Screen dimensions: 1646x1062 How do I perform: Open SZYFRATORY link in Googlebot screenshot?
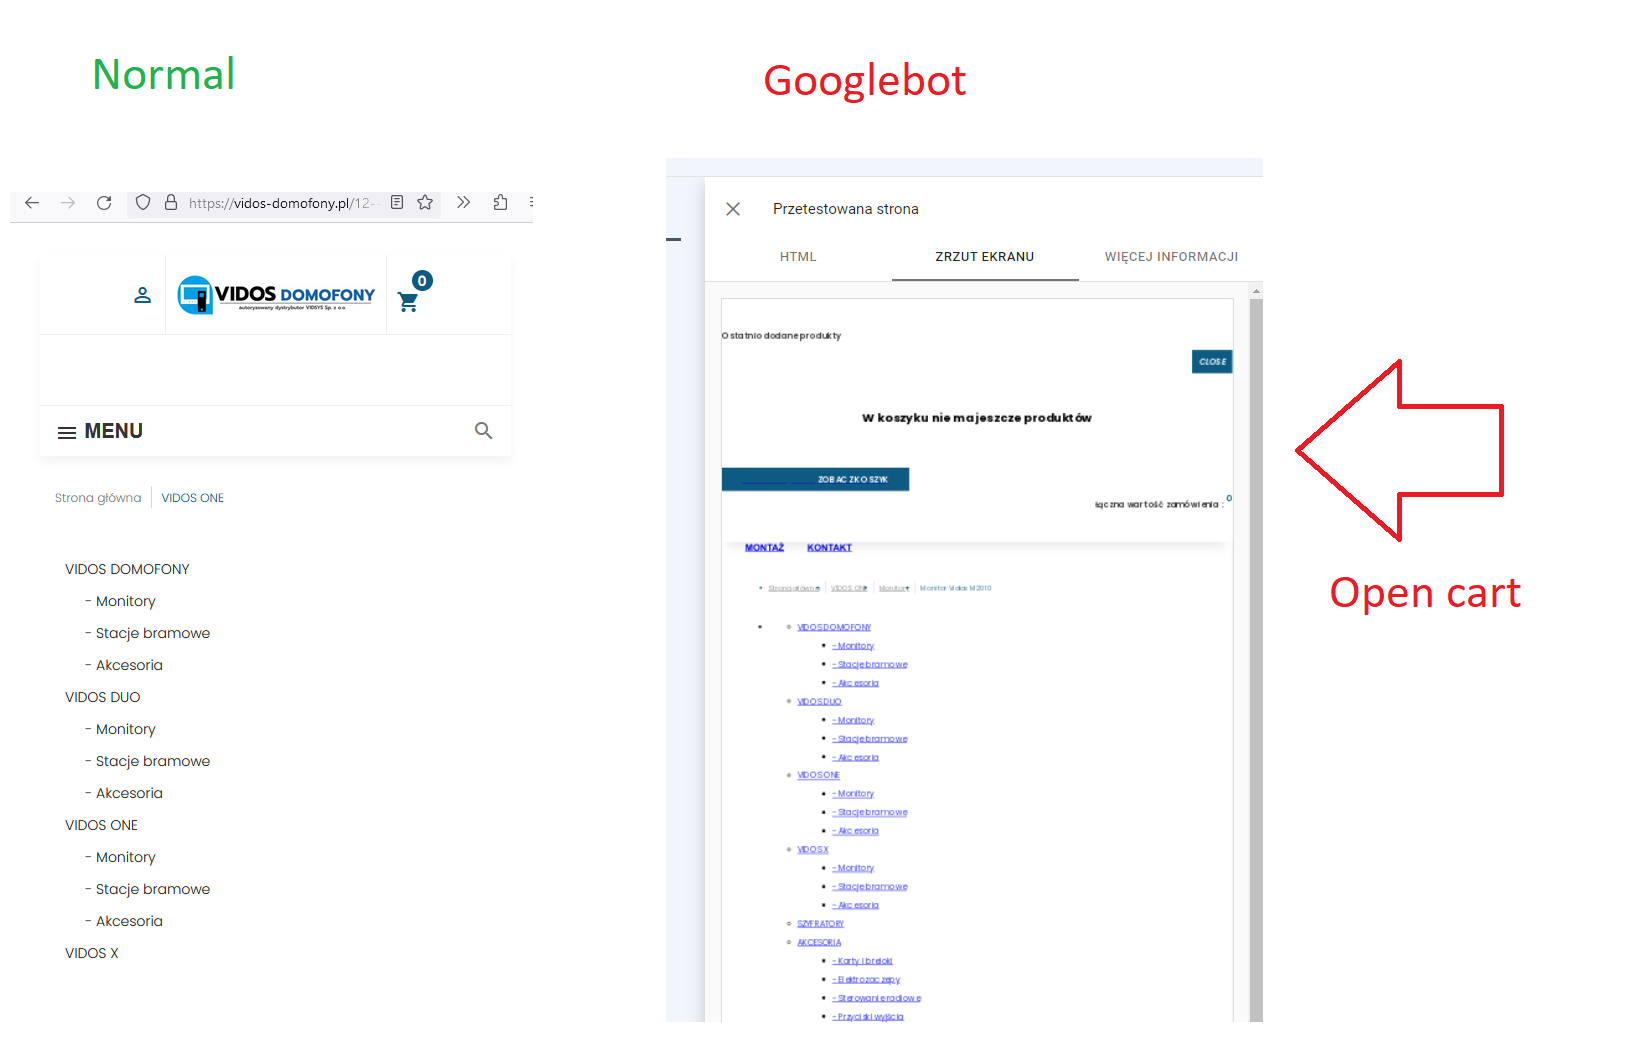[x=820, y=924]
